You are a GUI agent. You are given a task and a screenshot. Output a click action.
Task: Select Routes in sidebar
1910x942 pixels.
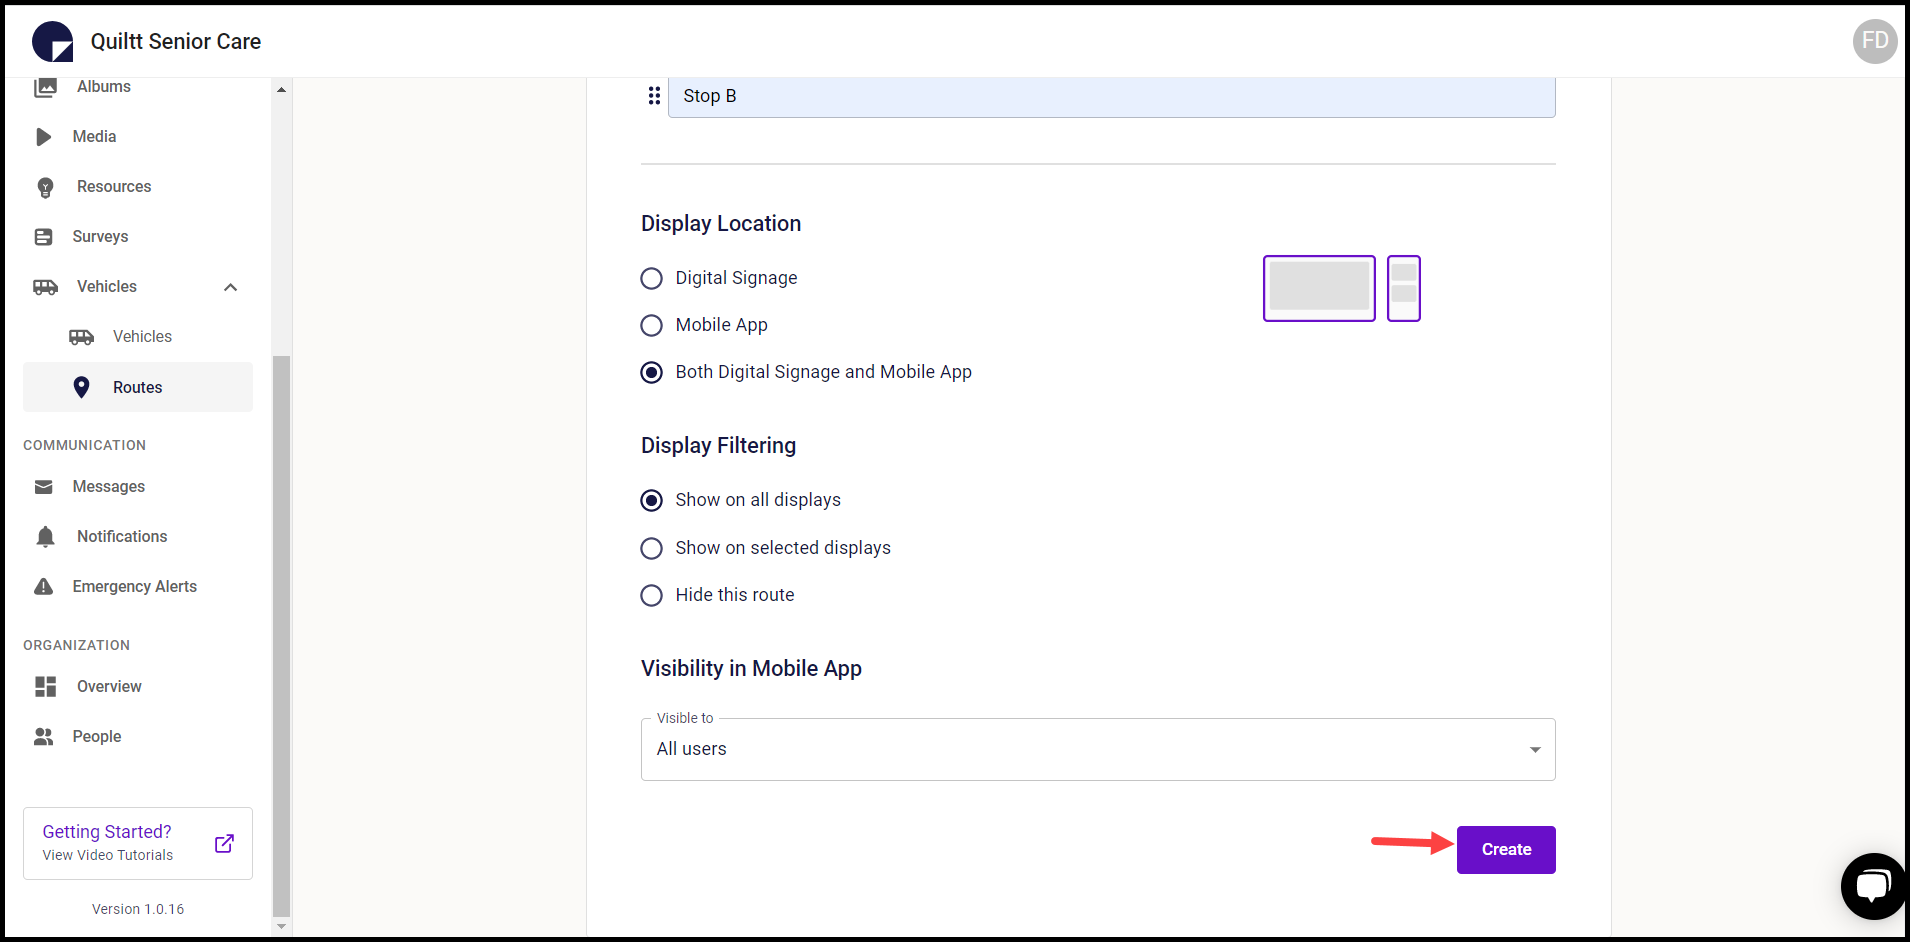(x=138, y=387)
